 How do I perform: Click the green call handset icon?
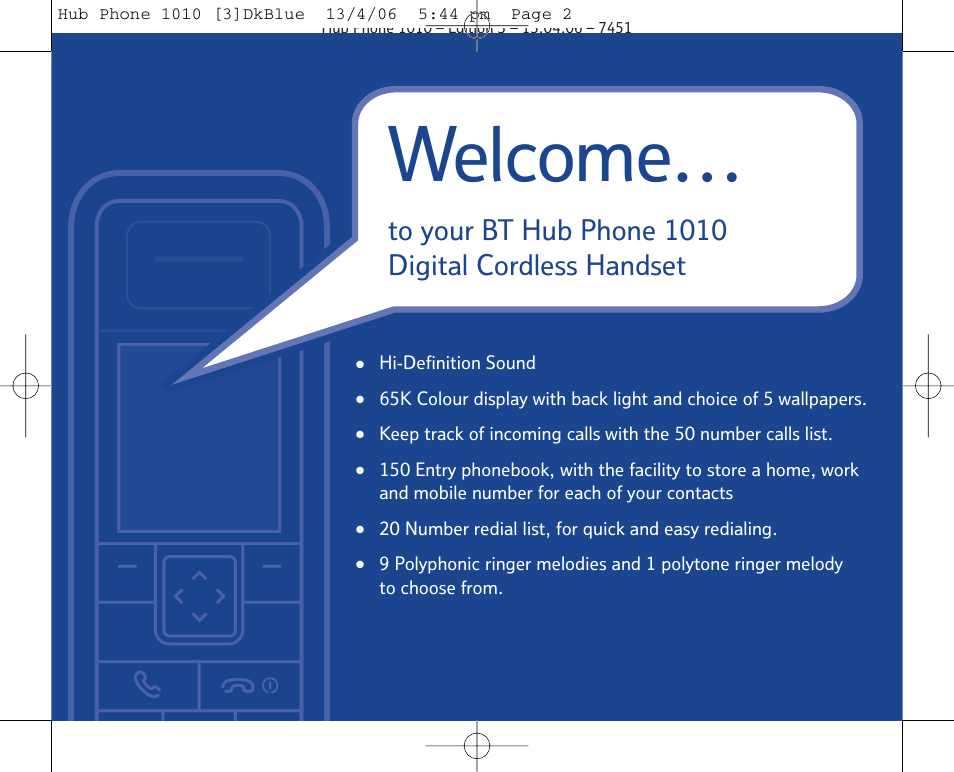pyautogui.click(x=147, y=684)
